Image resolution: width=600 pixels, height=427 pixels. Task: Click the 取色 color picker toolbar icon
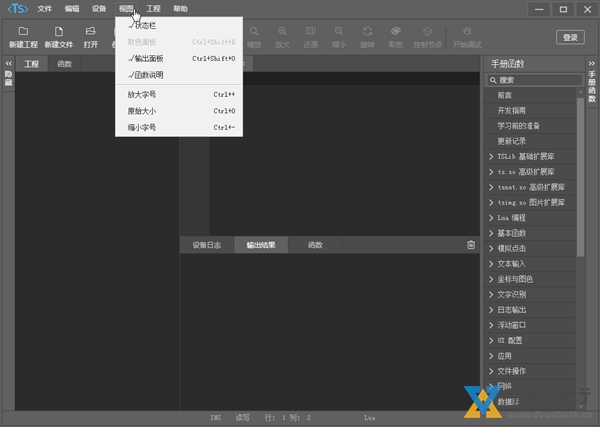point(396,33)
